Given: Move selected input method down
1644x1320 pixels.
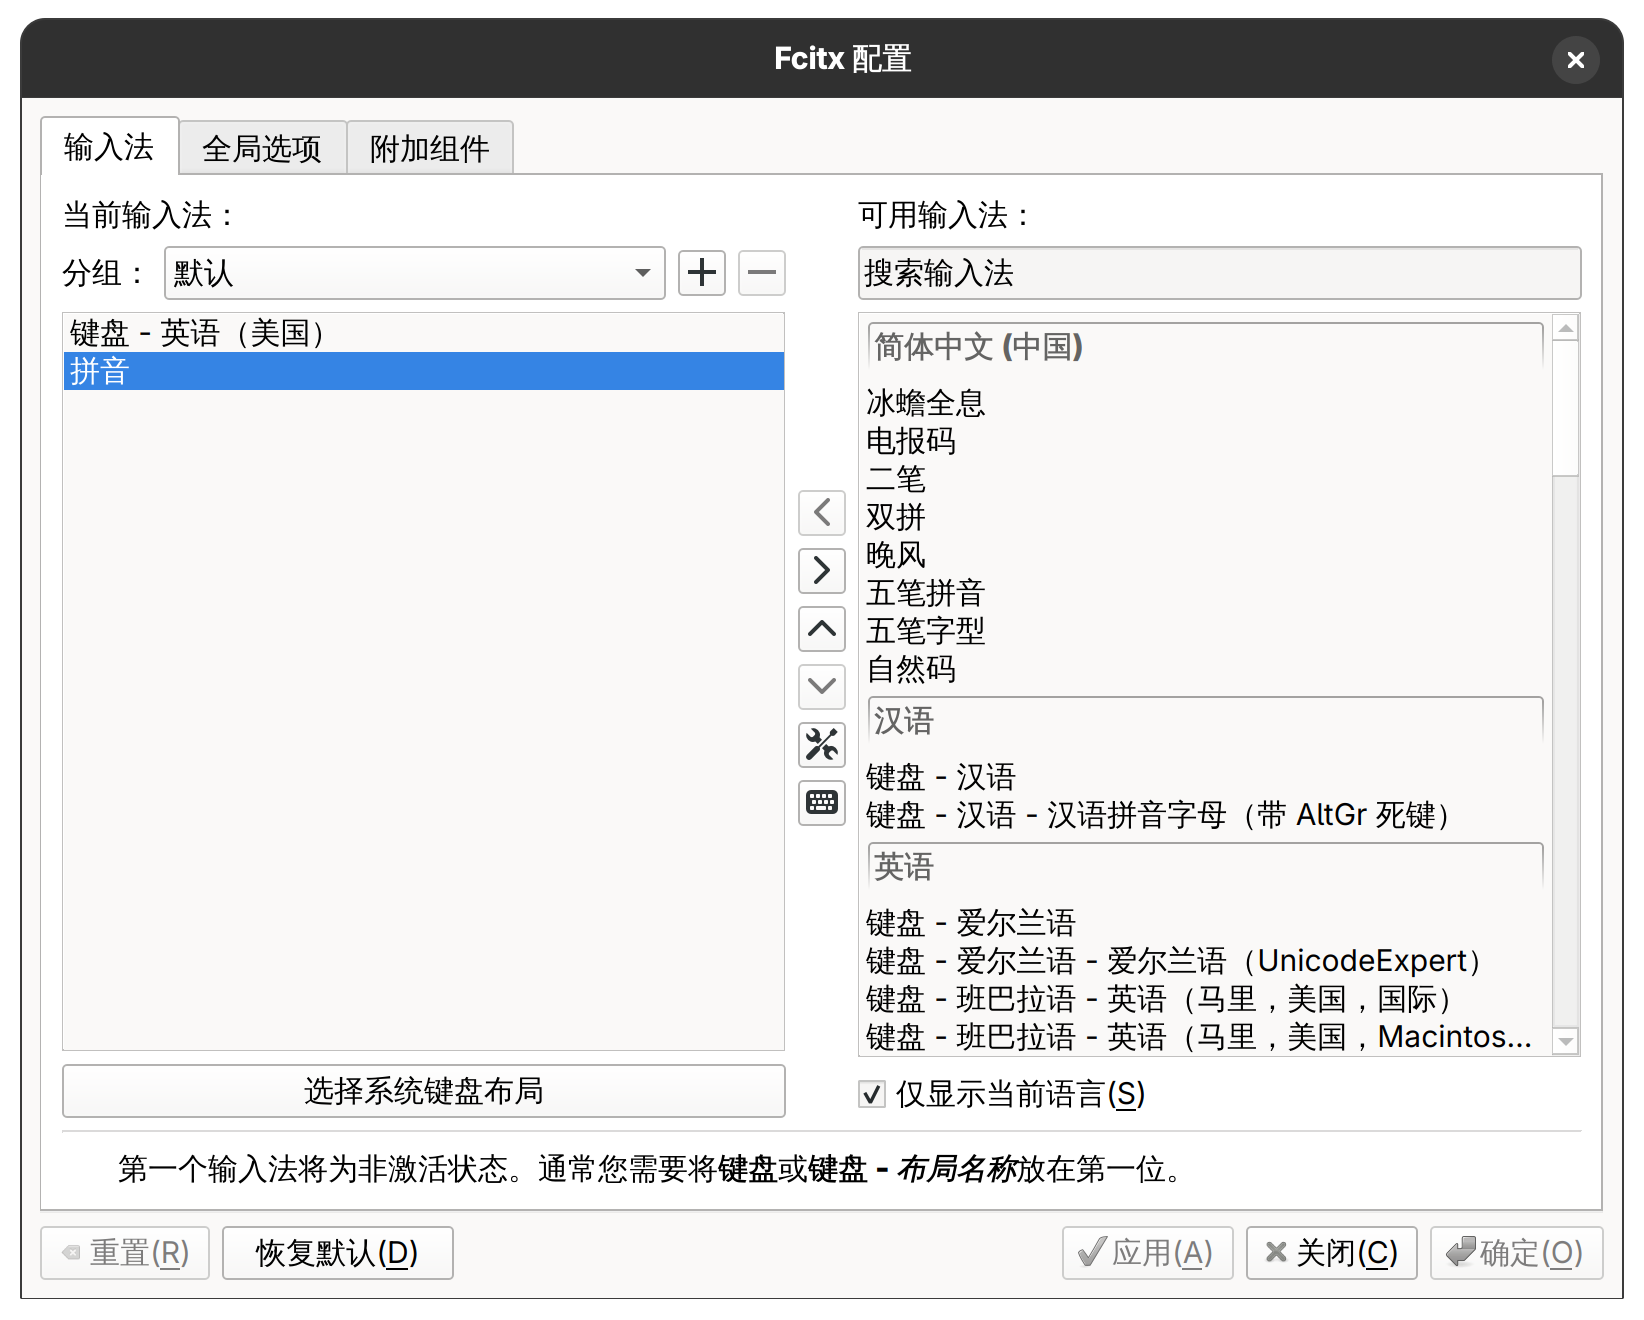Looking at the screenshot, I should [822, 687].
